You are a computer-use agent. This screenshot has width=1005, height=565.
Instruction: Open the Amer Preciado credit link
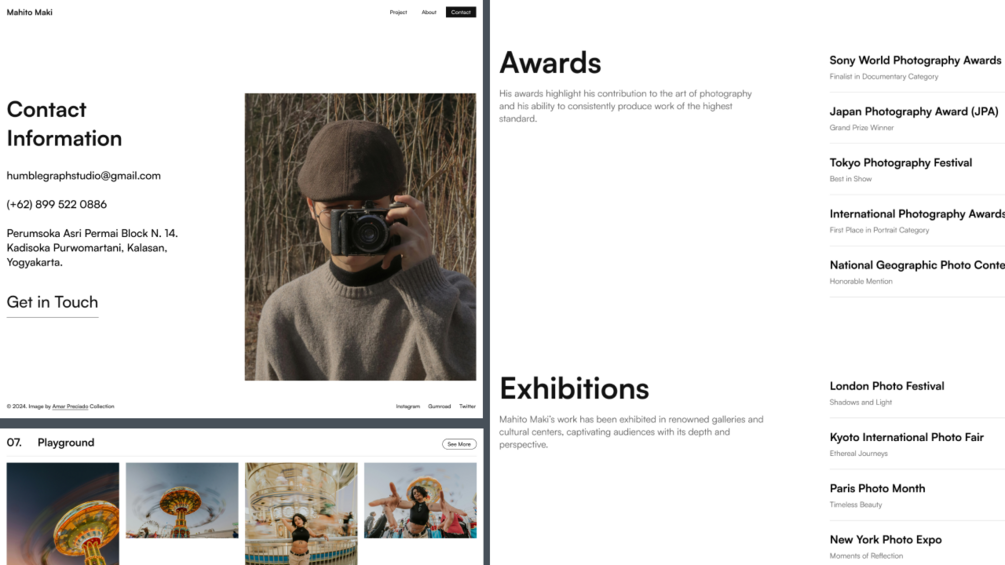[x=70, y=406]
